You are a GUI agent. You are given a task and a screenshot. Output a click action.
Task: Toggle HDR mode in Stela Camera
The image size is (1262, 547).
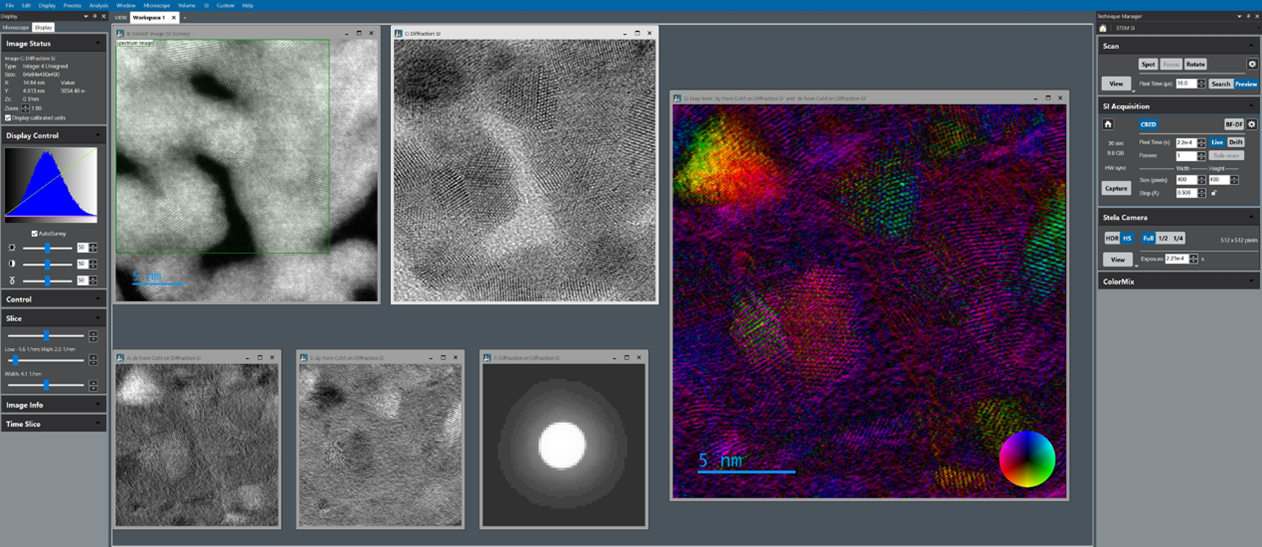(1111, 238)
